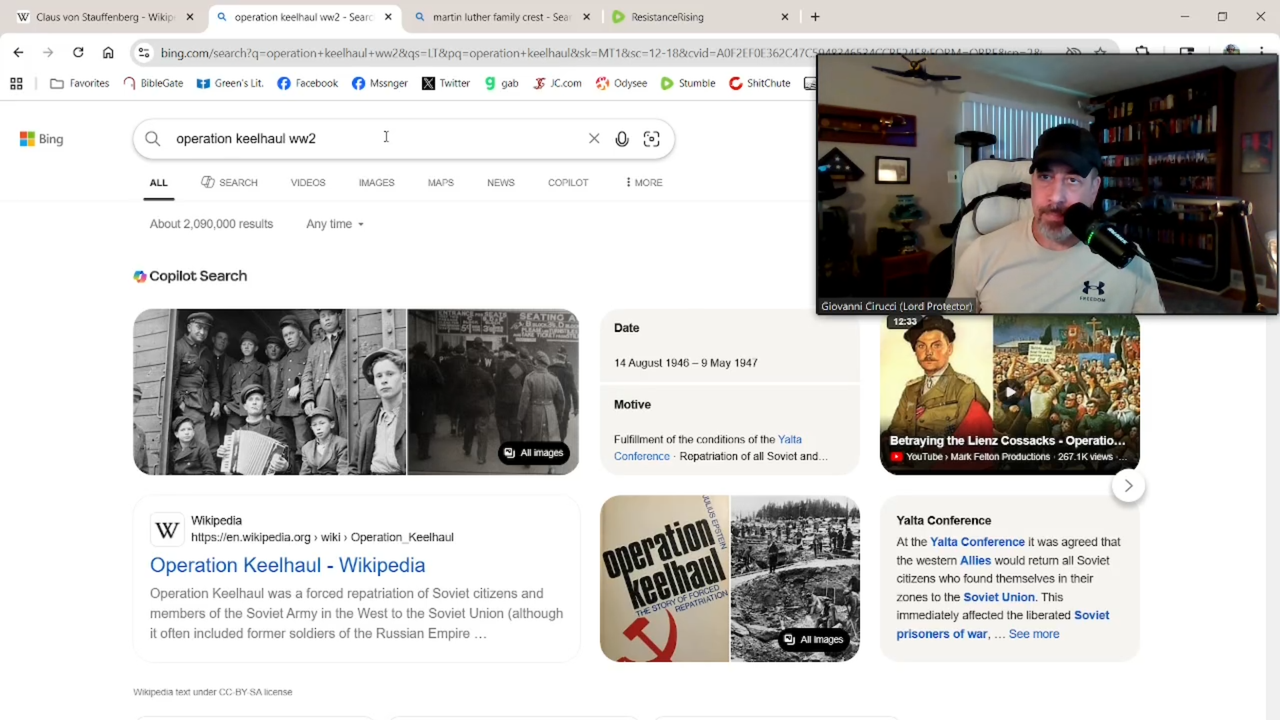Screen dimensions: 1280x720
Task: Show next carousel card with arrow
Action: pos(1128,486)
